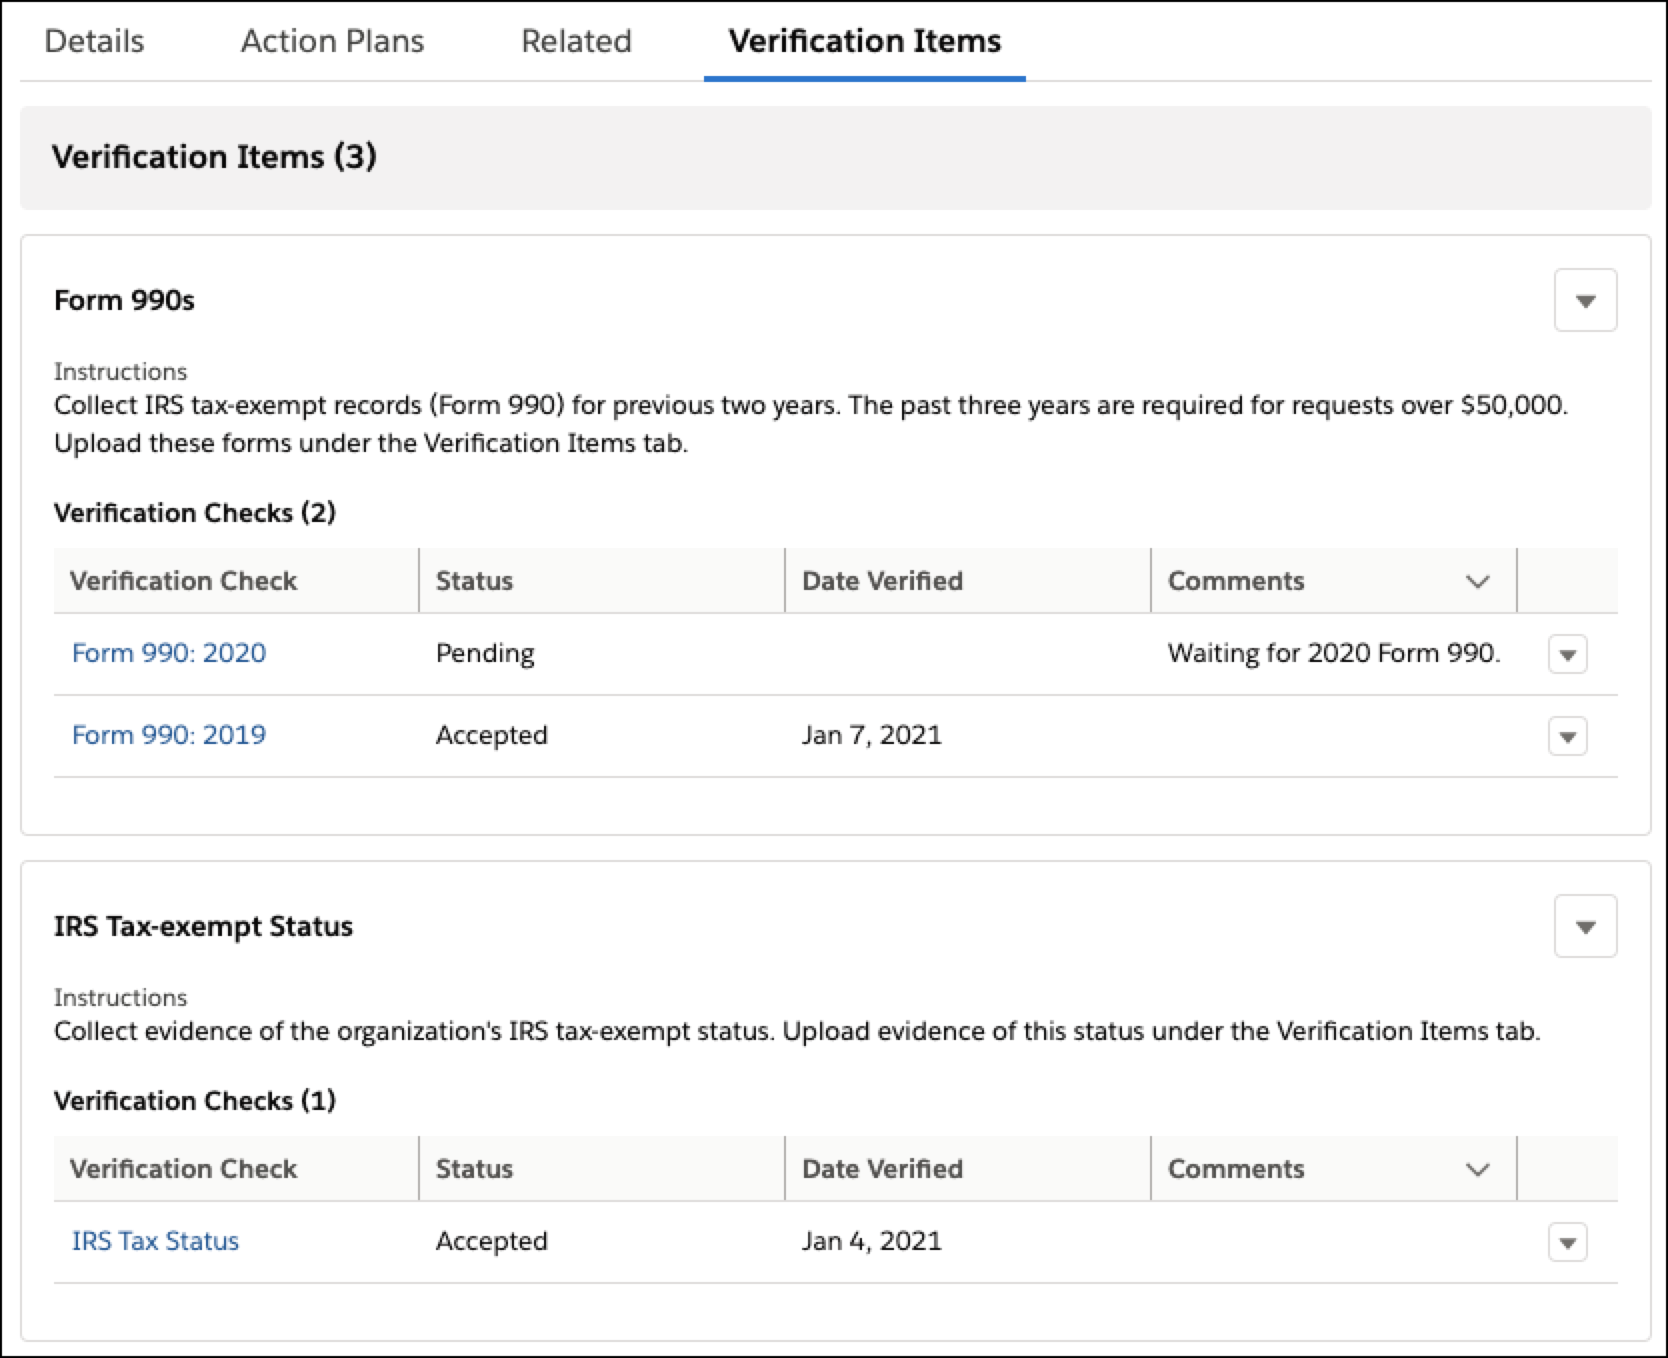Expand the Comments column menu in IRS table

(x=1477, y=1169)
